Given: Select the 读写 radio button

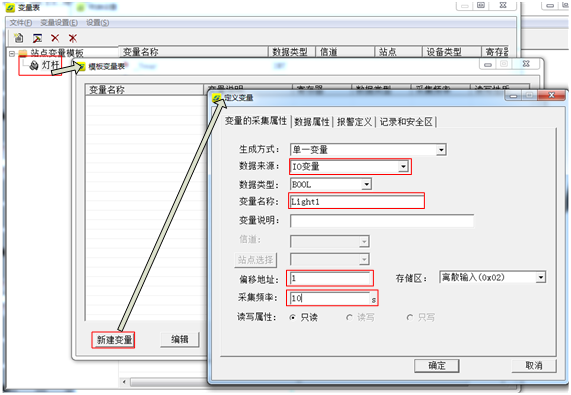Looking at the screenshot, I should (349, 317).
